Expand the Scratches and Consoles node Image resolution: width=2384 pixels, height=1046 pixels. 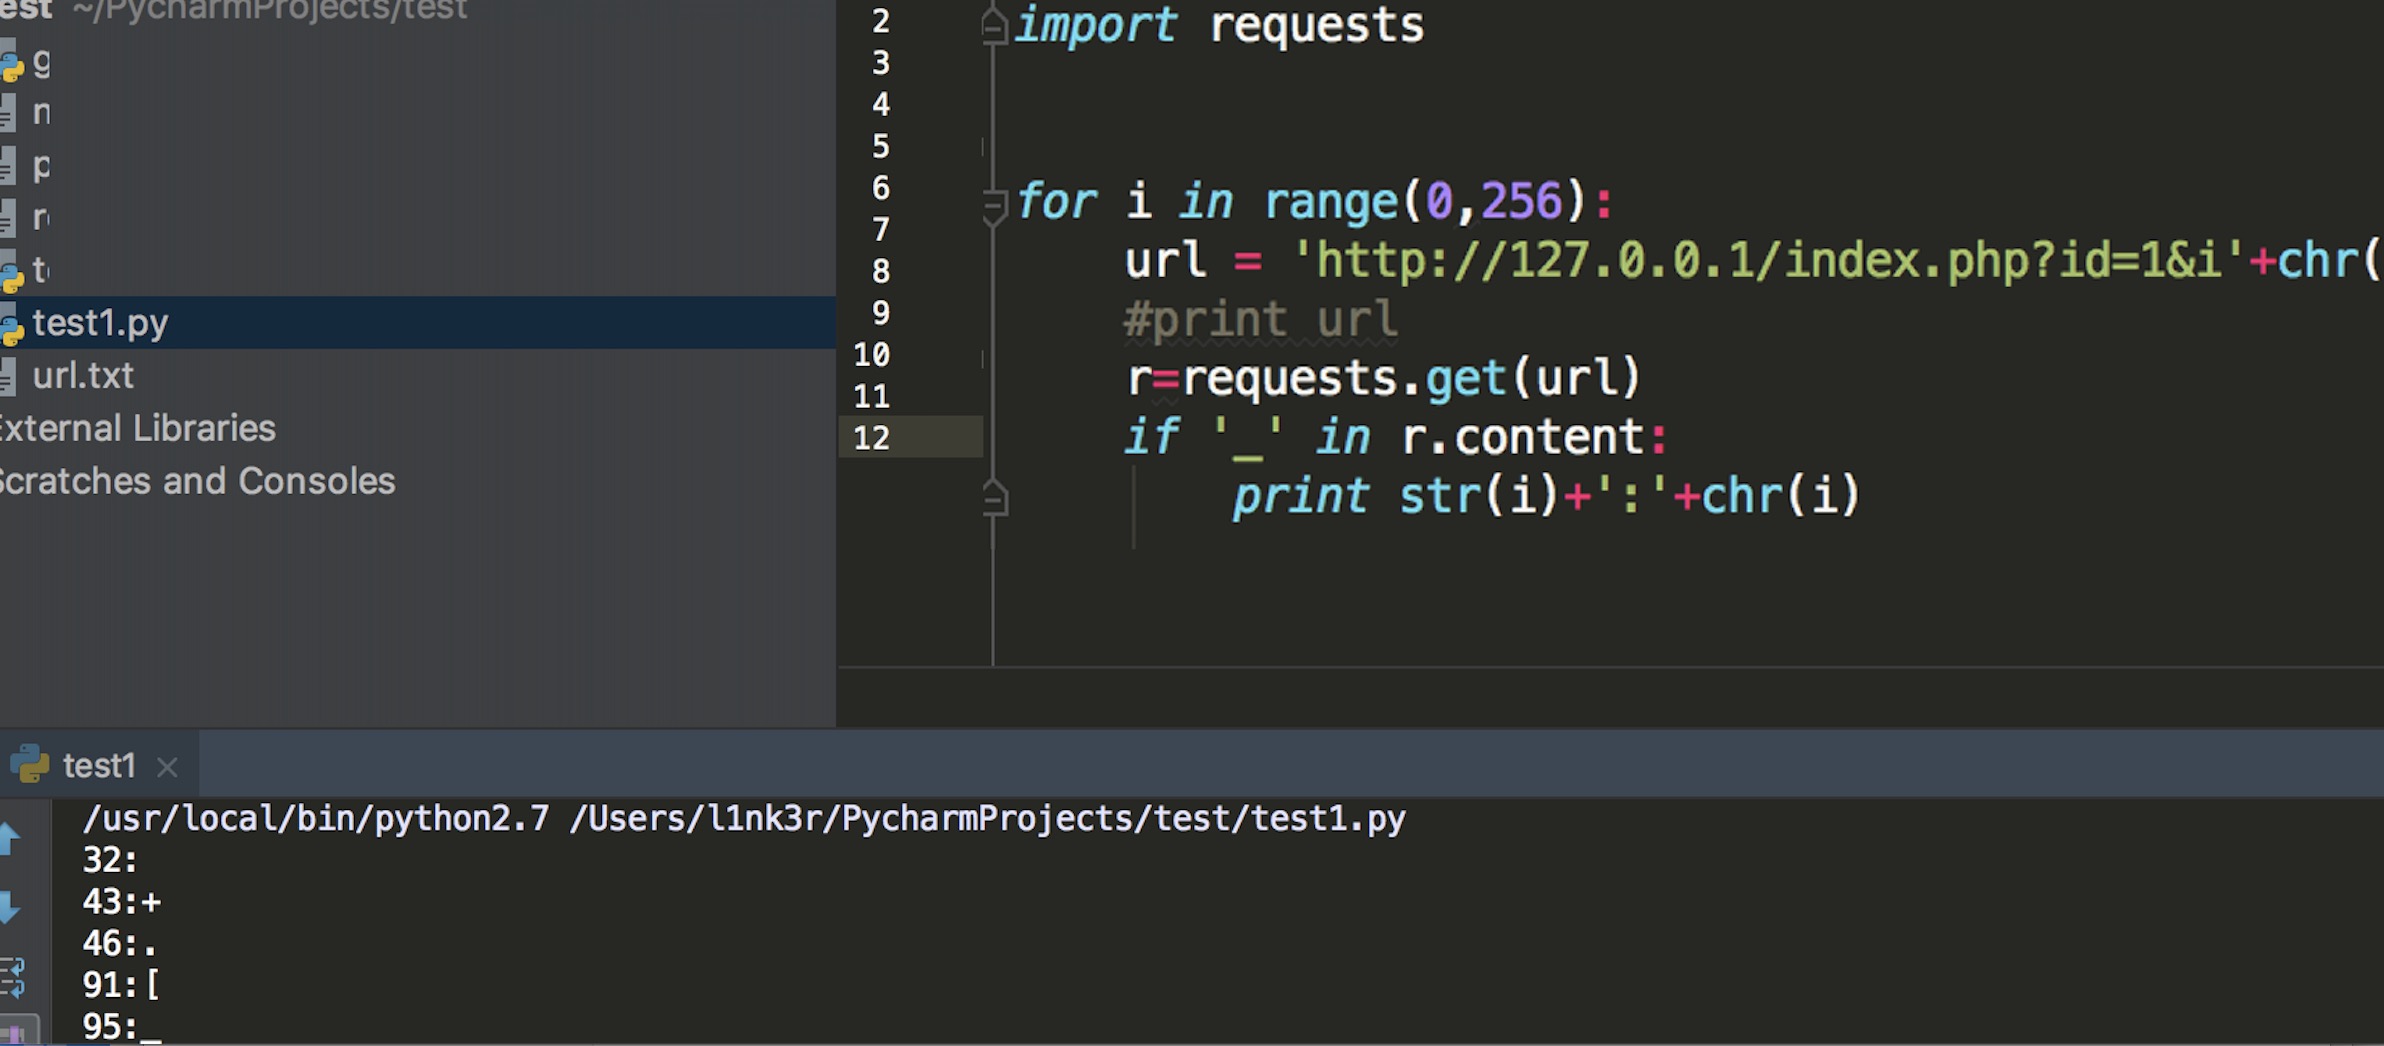coord(196,481)
